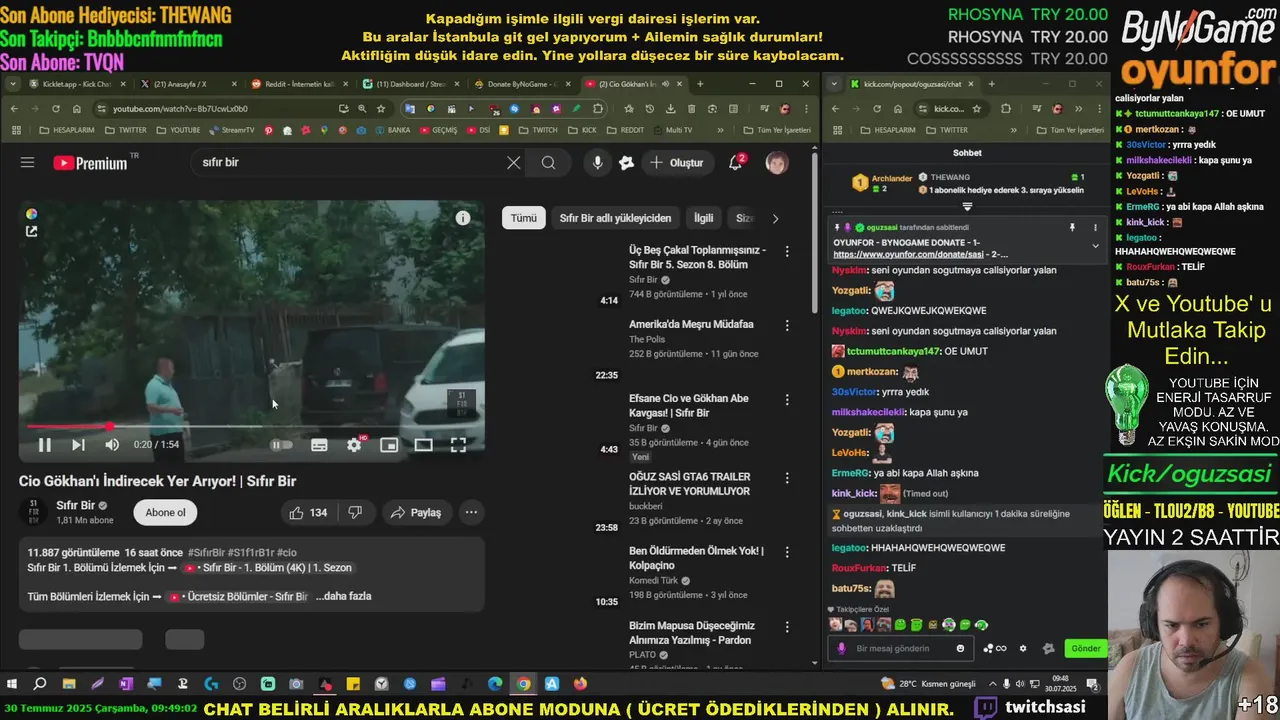Toggle subtitles/captions in the player
This screenshot has width=1280, height=720.
319,445
